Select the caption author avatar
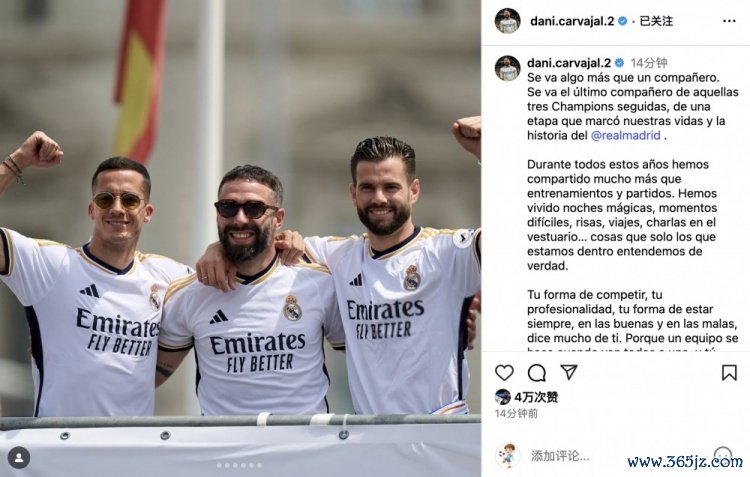This screenshot has height=477, width=750. [507, 68]
